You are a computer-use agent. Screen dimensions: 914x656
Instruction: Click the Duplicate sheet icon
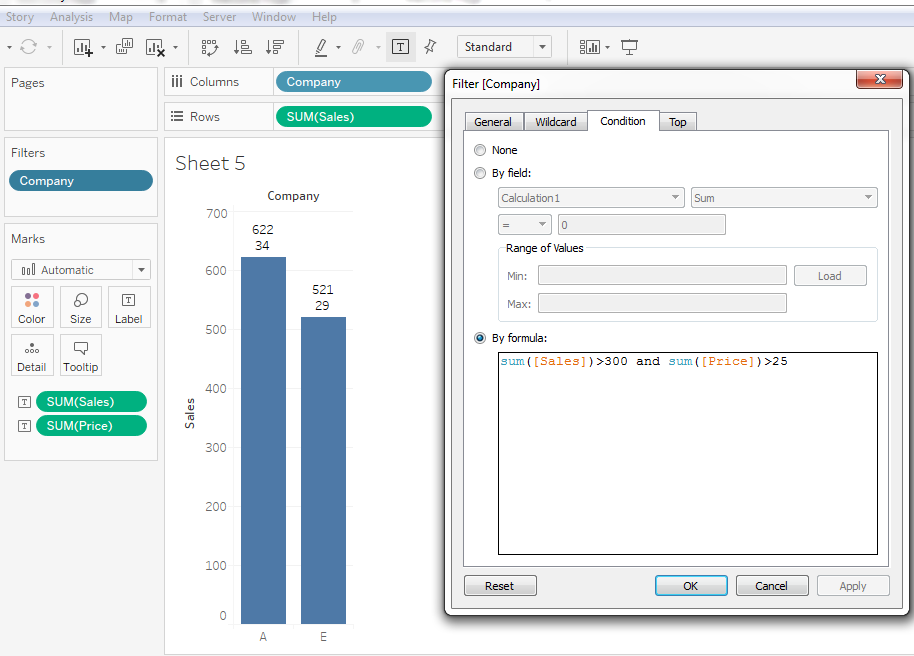[x=124, y=47]
